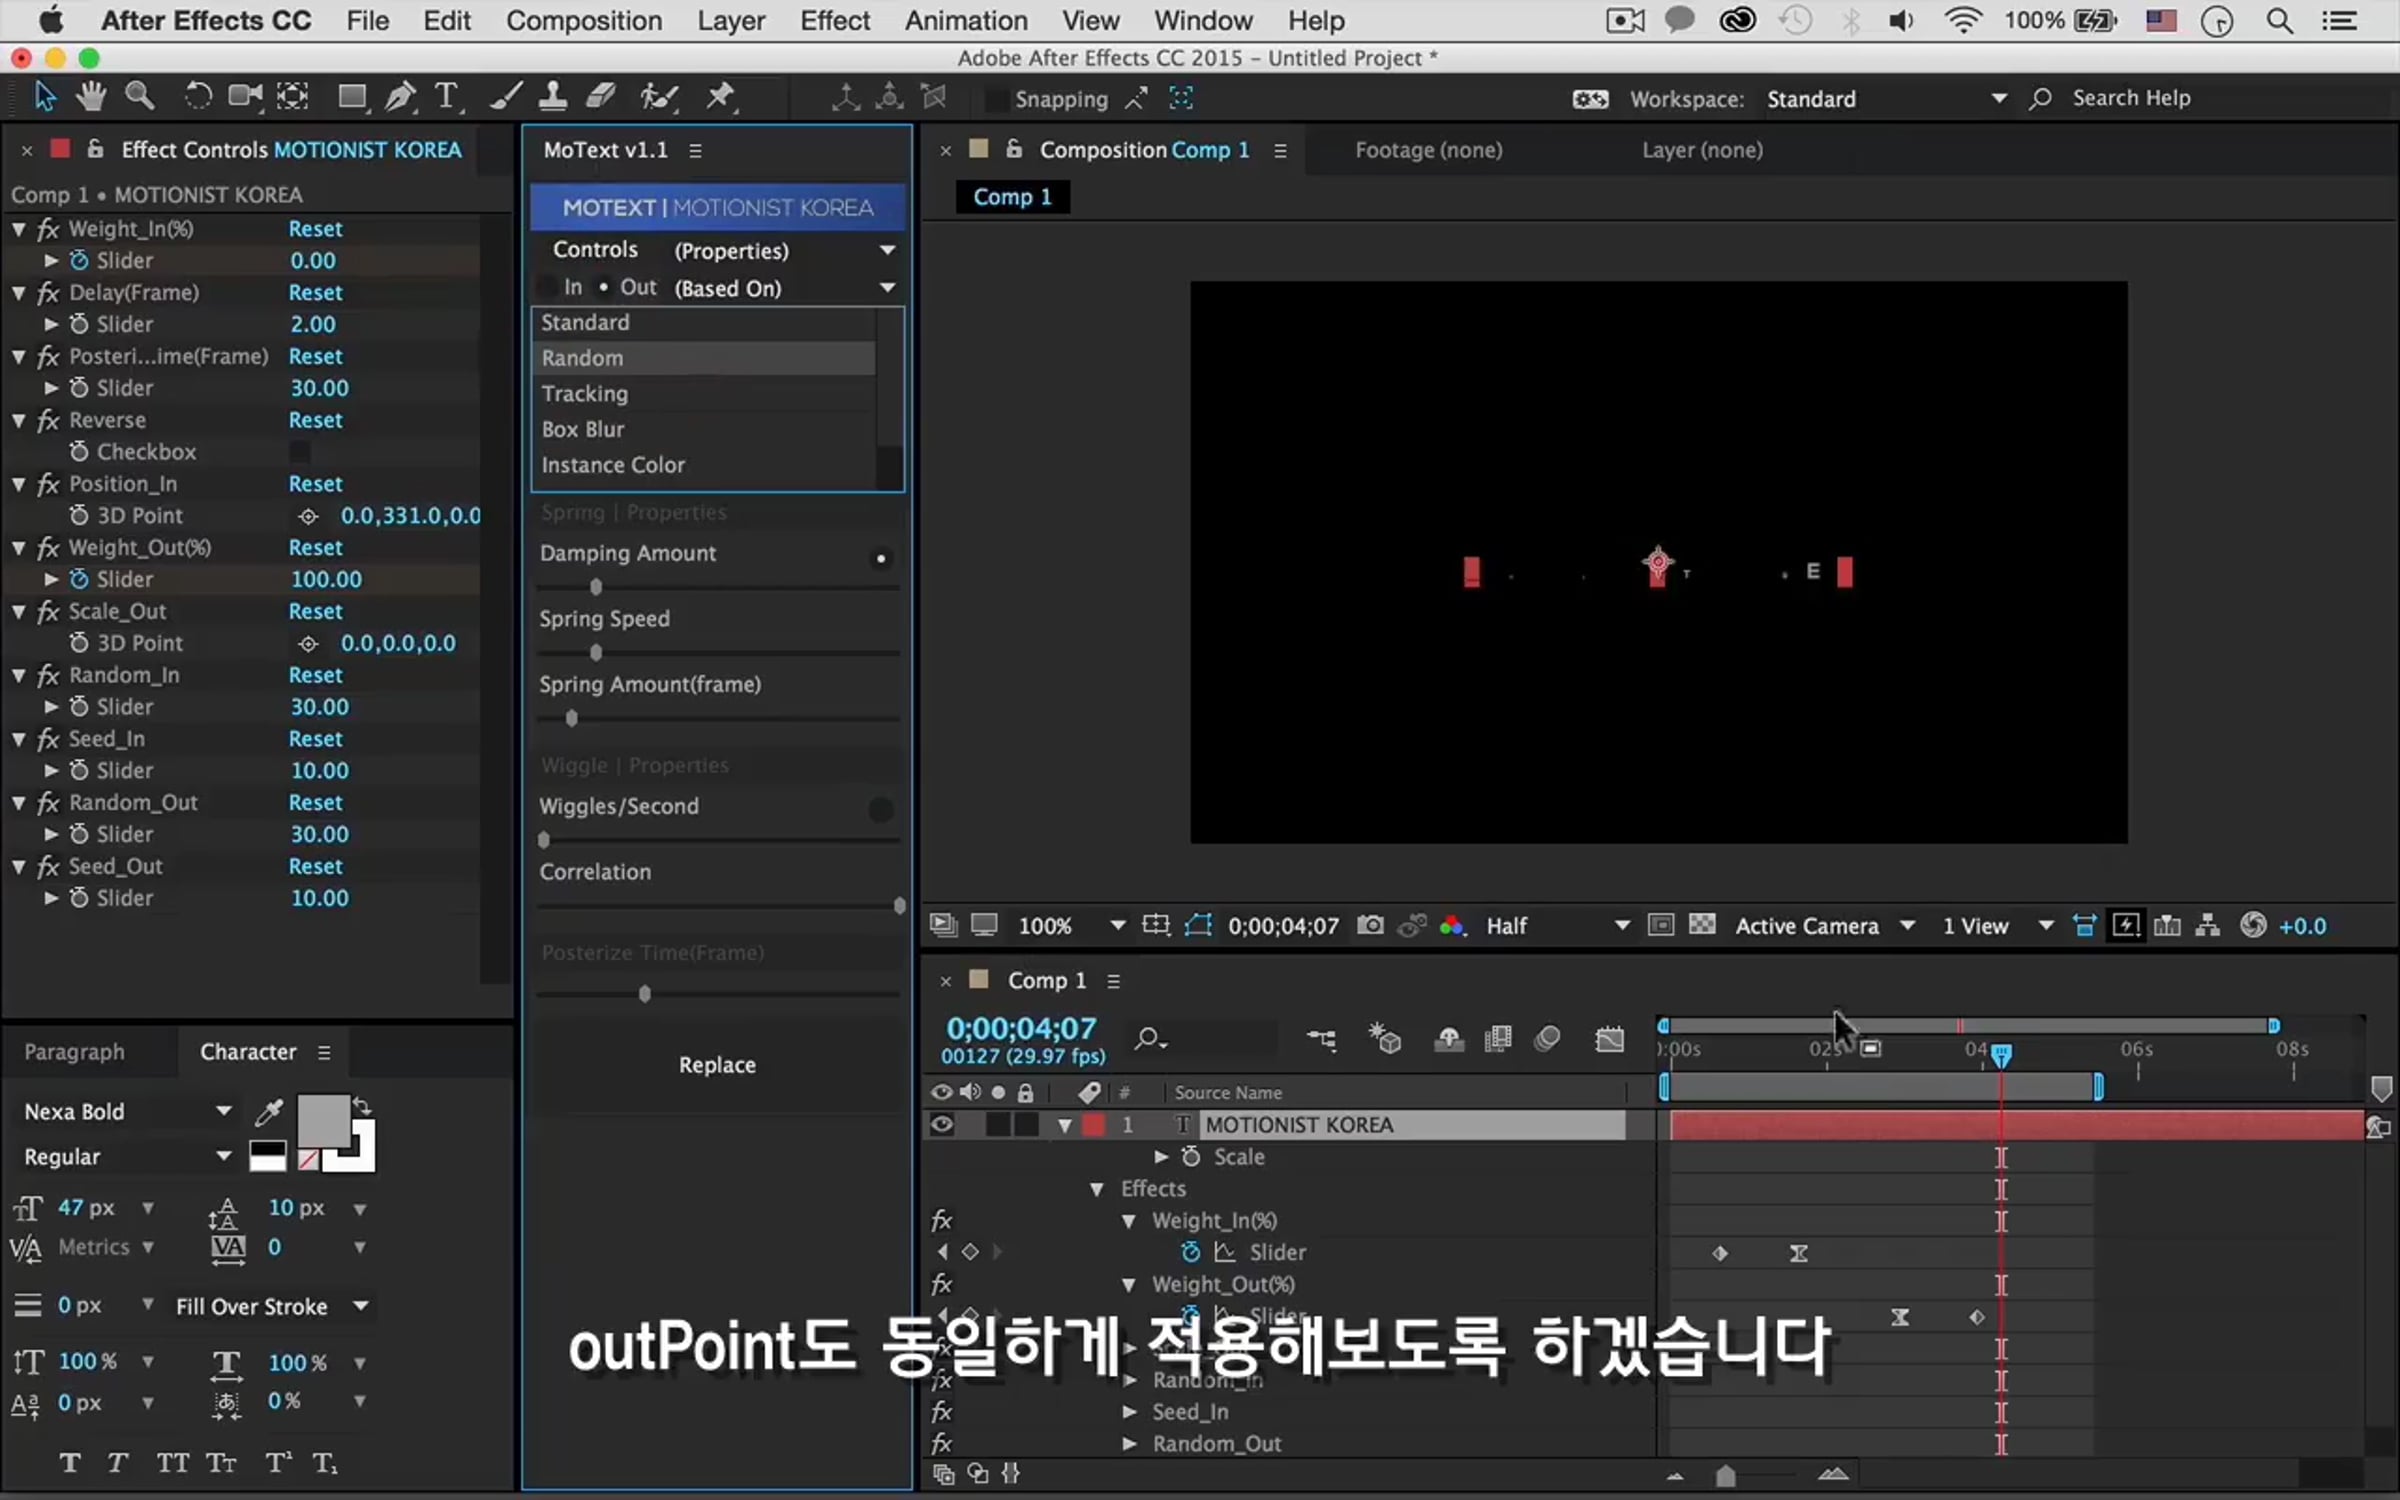2400x1500 pixels.
Task: Click the snapshot camera icon in viewer
Action: (x=1370, y=925)
